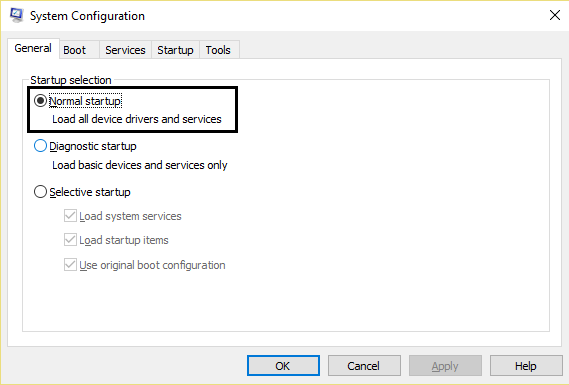The image size is (569, 385).
Task: Click the Apply button
Action: click(445, 366)
